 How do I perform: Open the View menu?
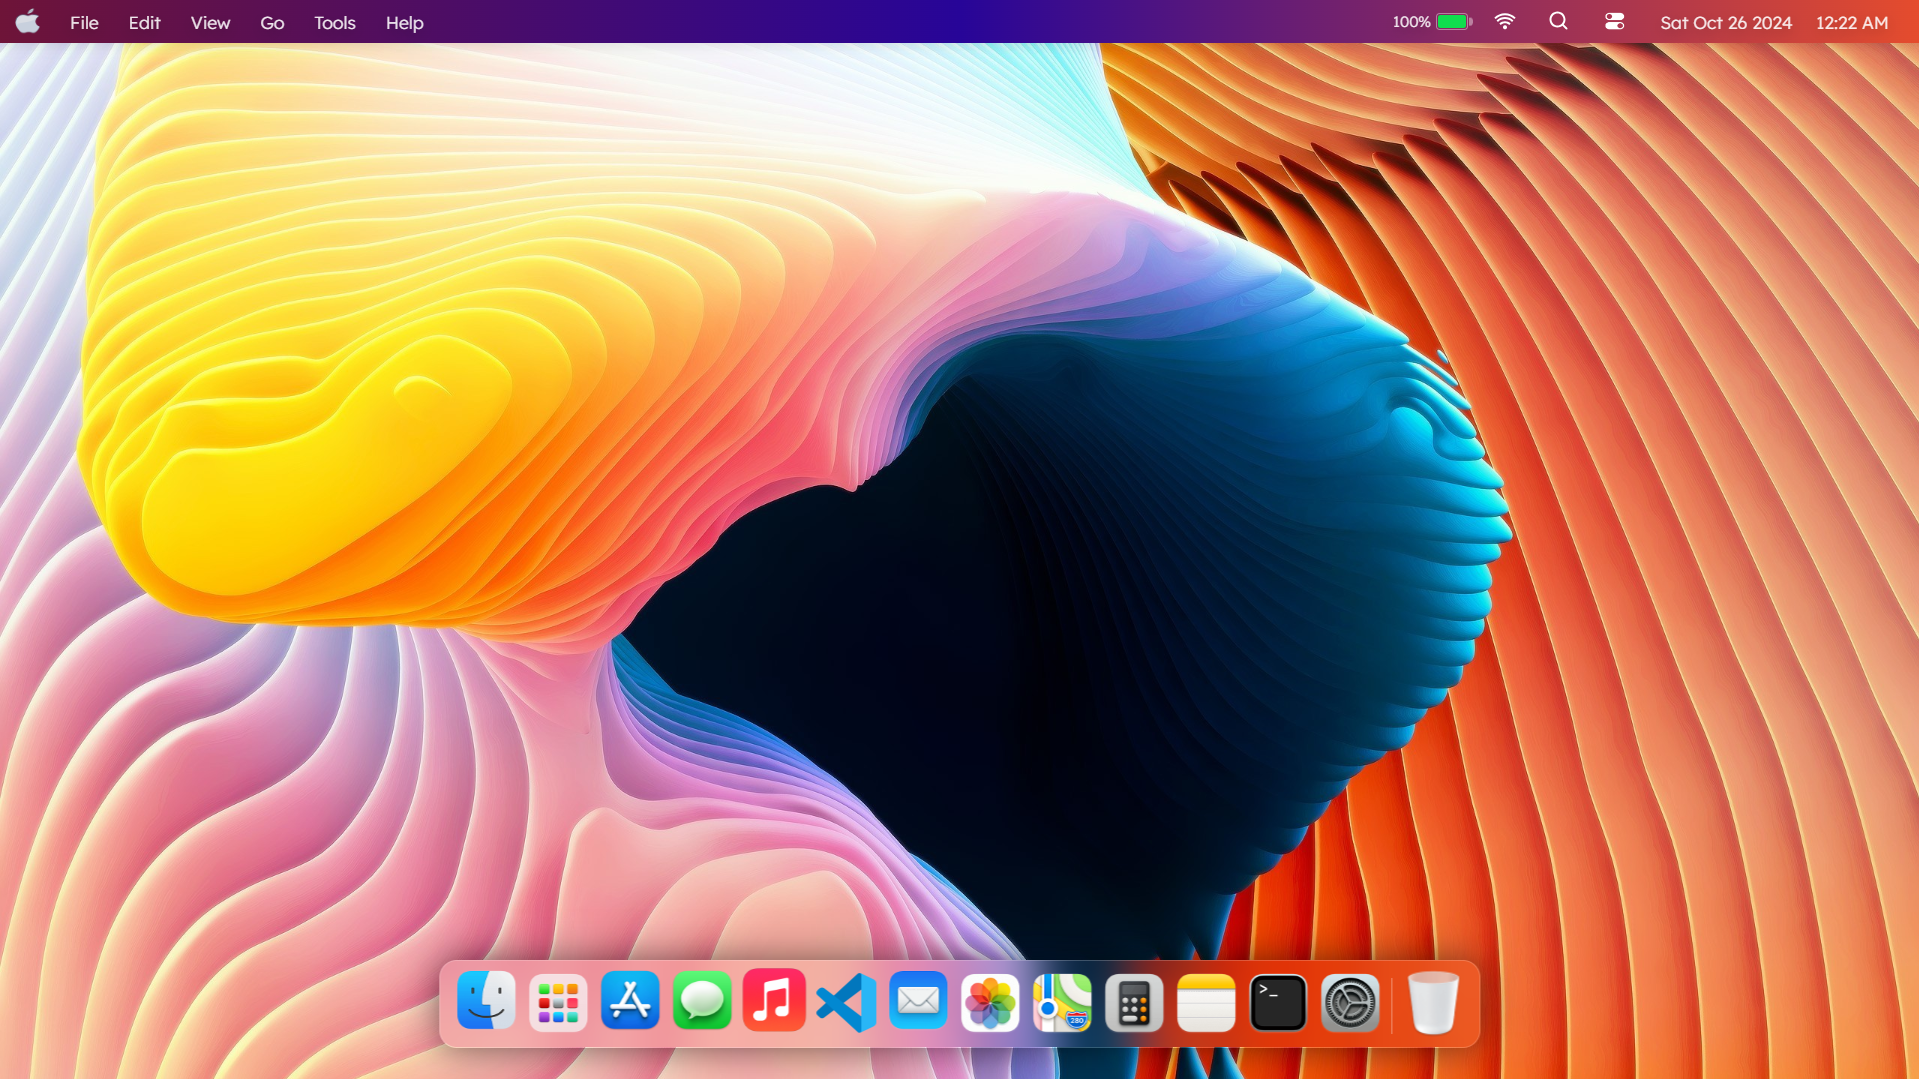point(210,22)
